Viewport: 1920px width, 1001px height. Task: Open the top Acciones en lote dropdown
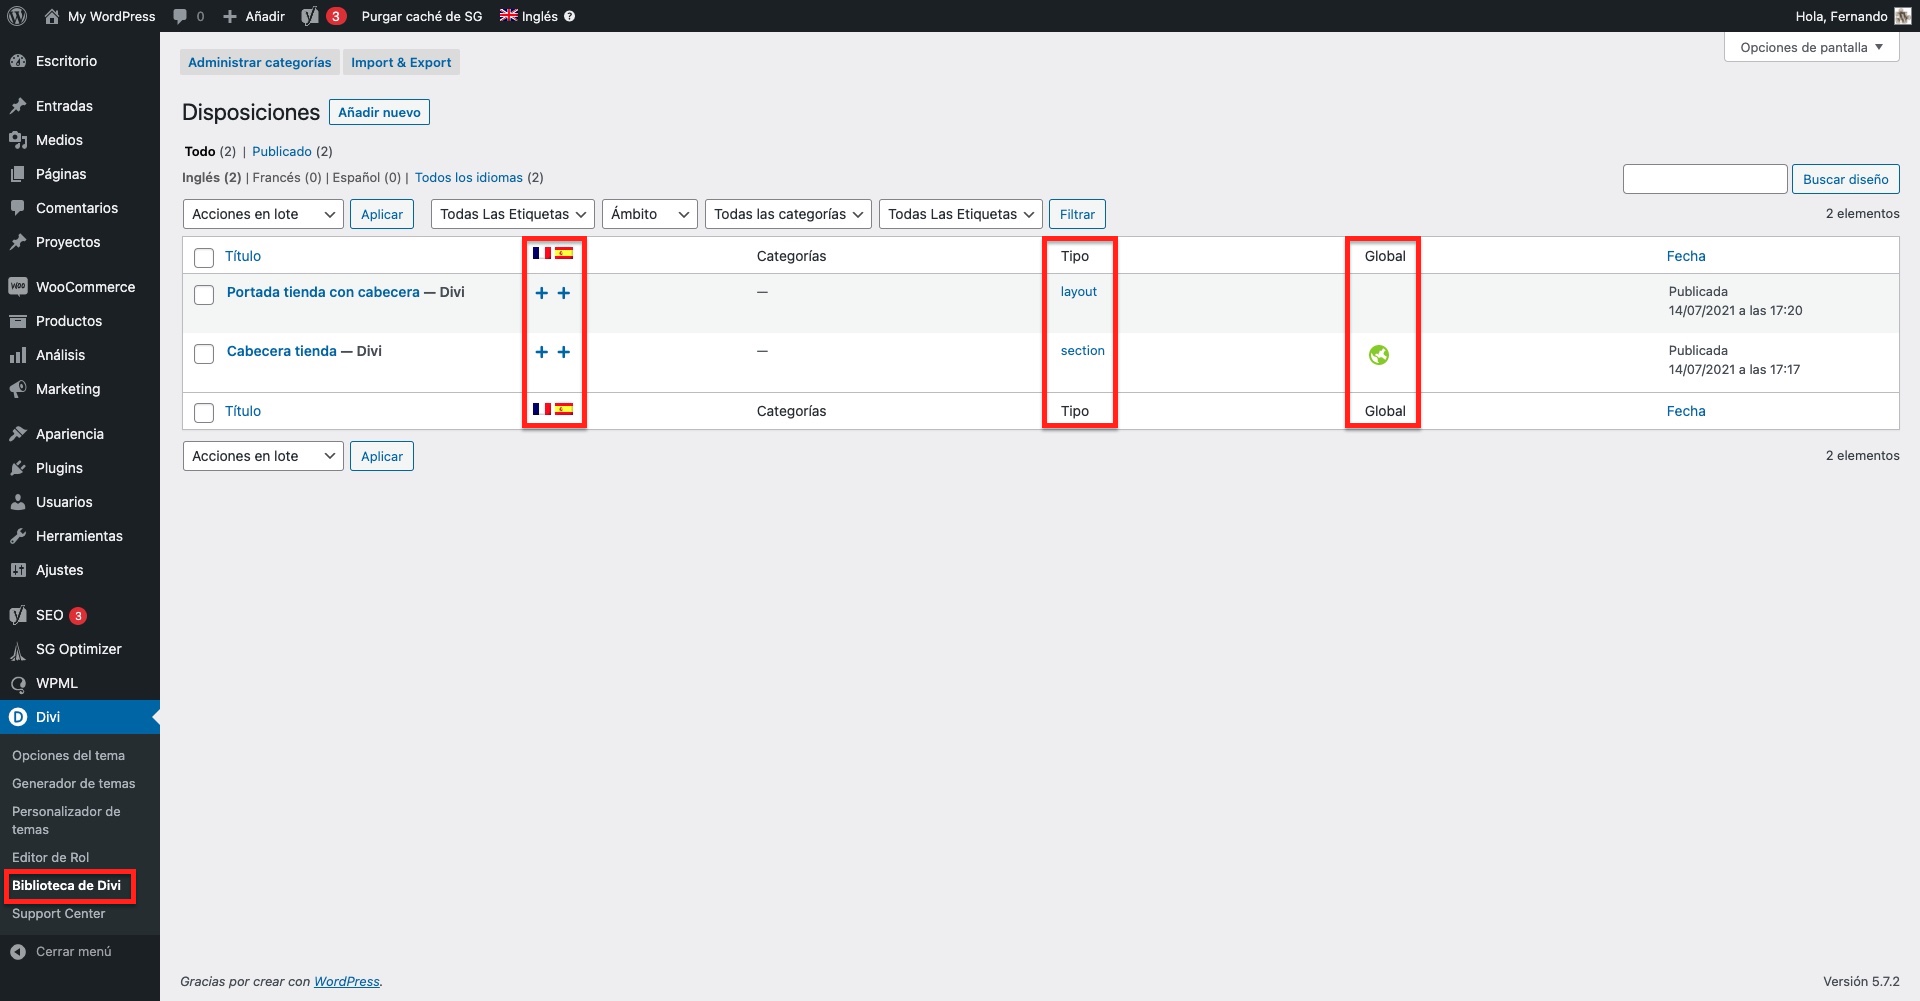click(263, 214)
